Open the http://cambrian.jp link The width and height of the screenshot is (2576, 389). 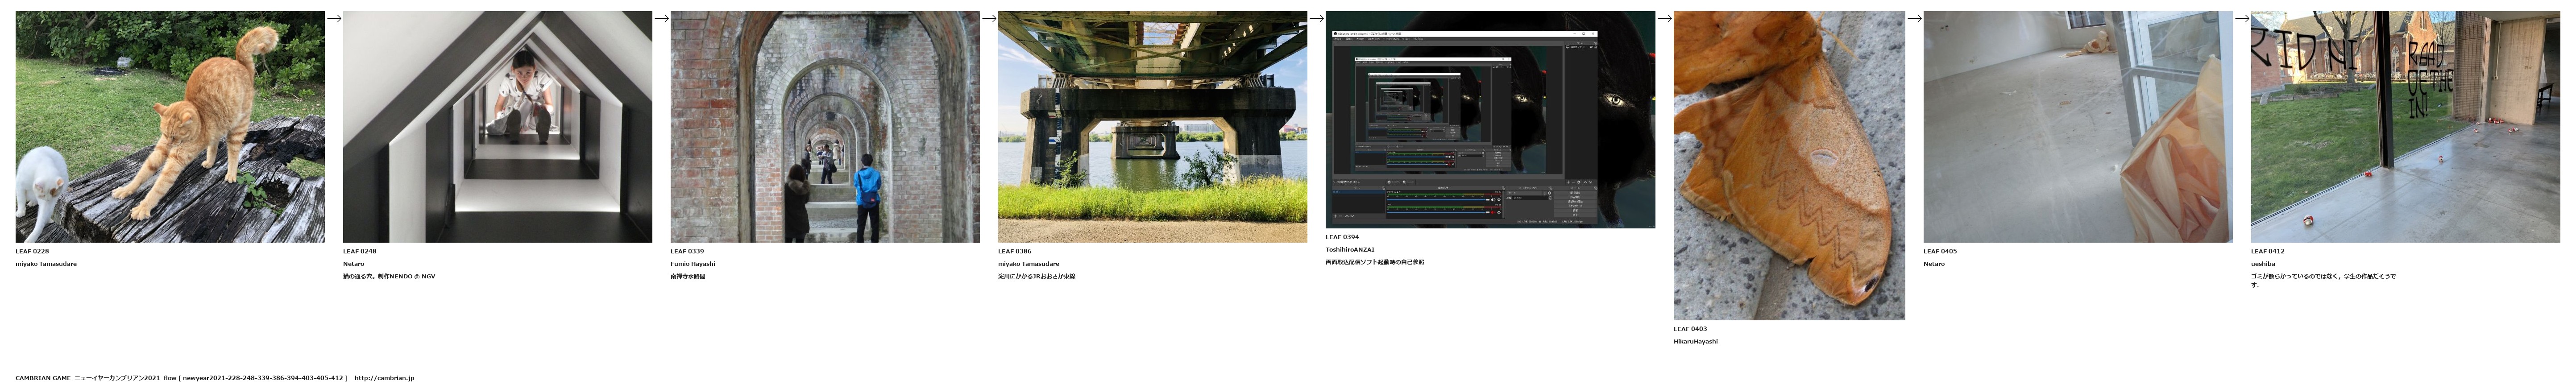pyautogui.click(x=384, y=378)
